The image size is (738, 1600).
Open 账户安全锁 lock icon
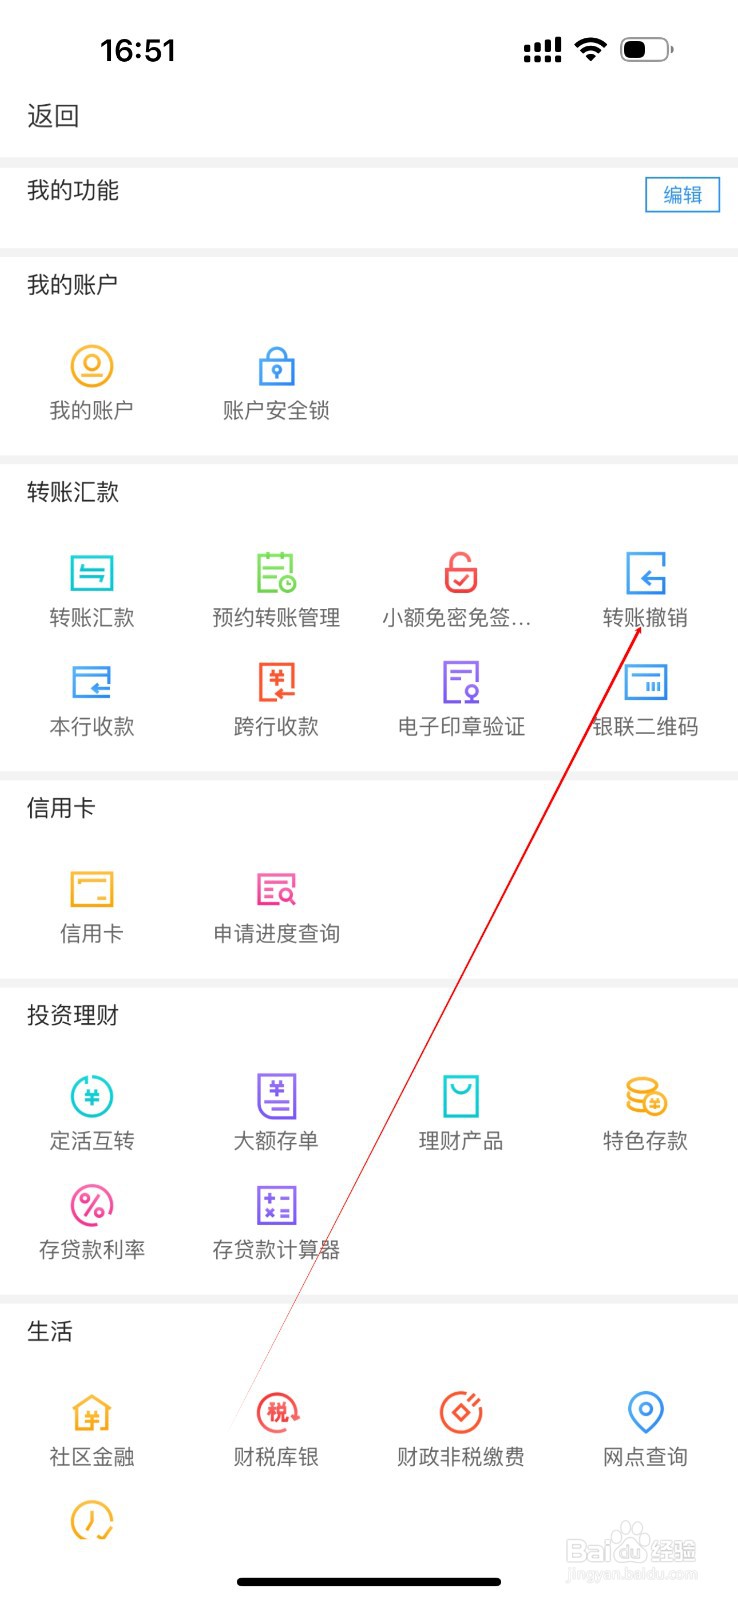277,366
